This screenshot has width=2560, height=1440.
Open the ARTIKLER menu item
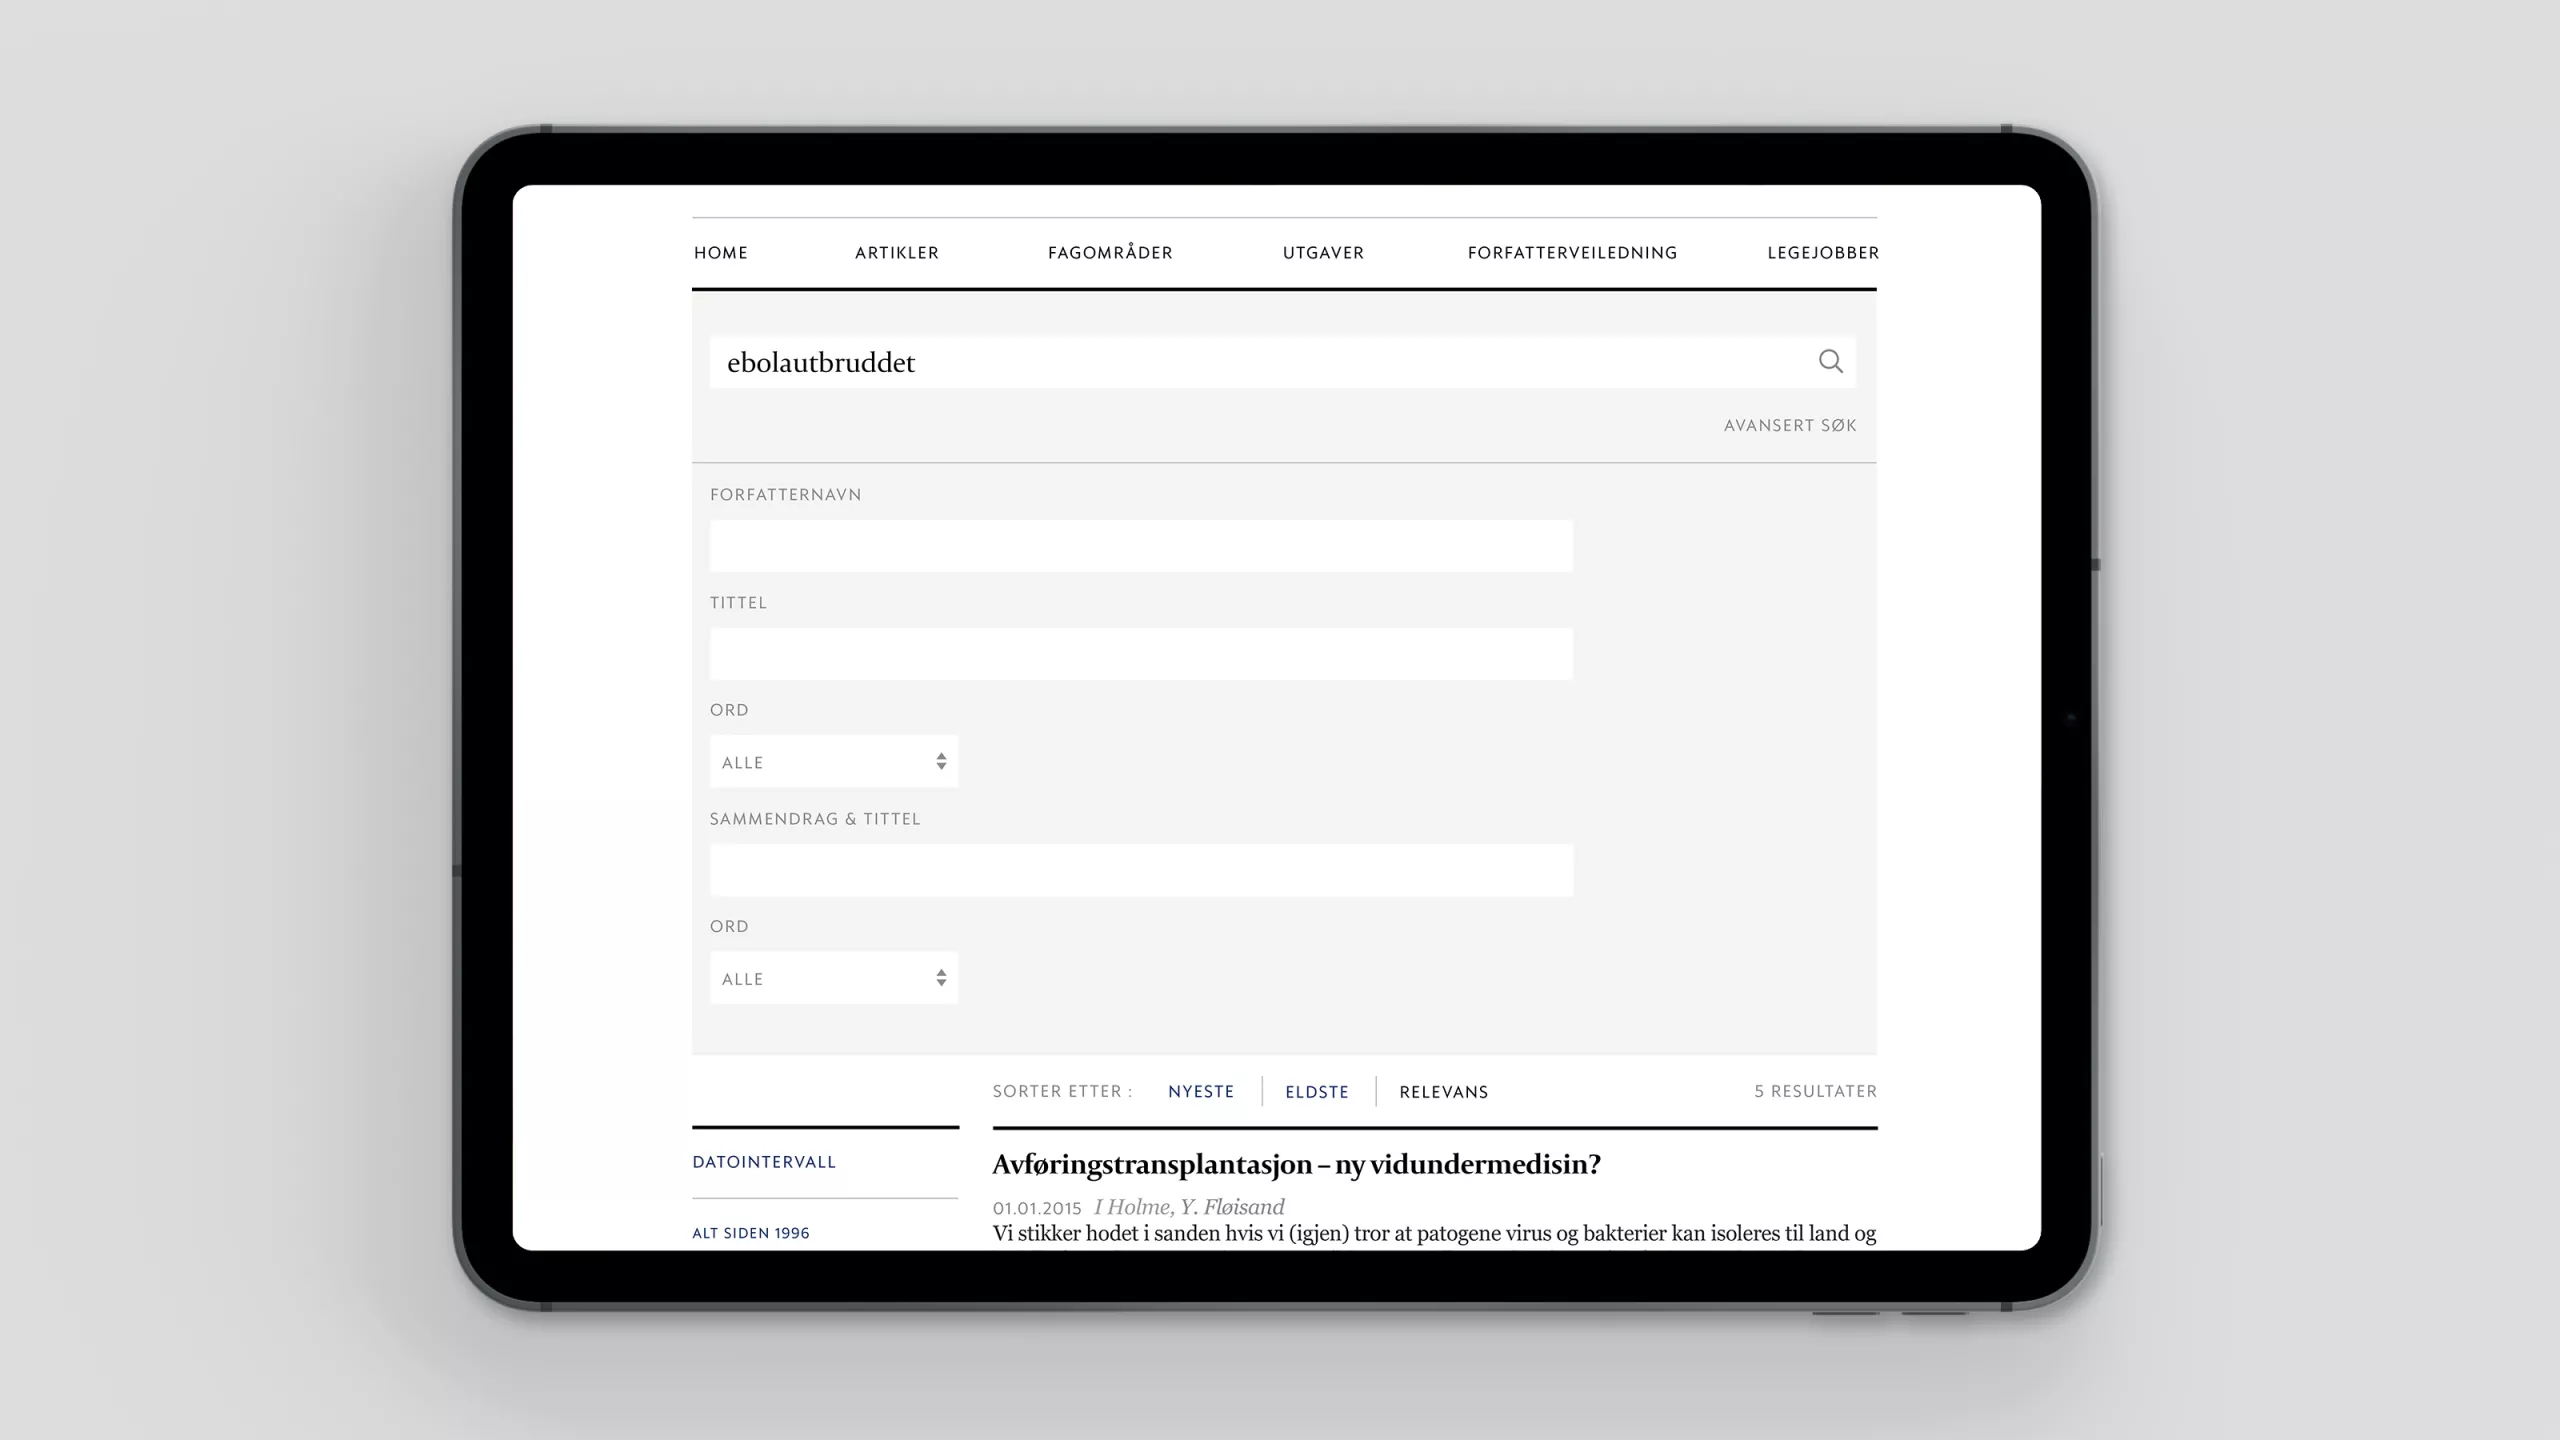click(896, 252)
